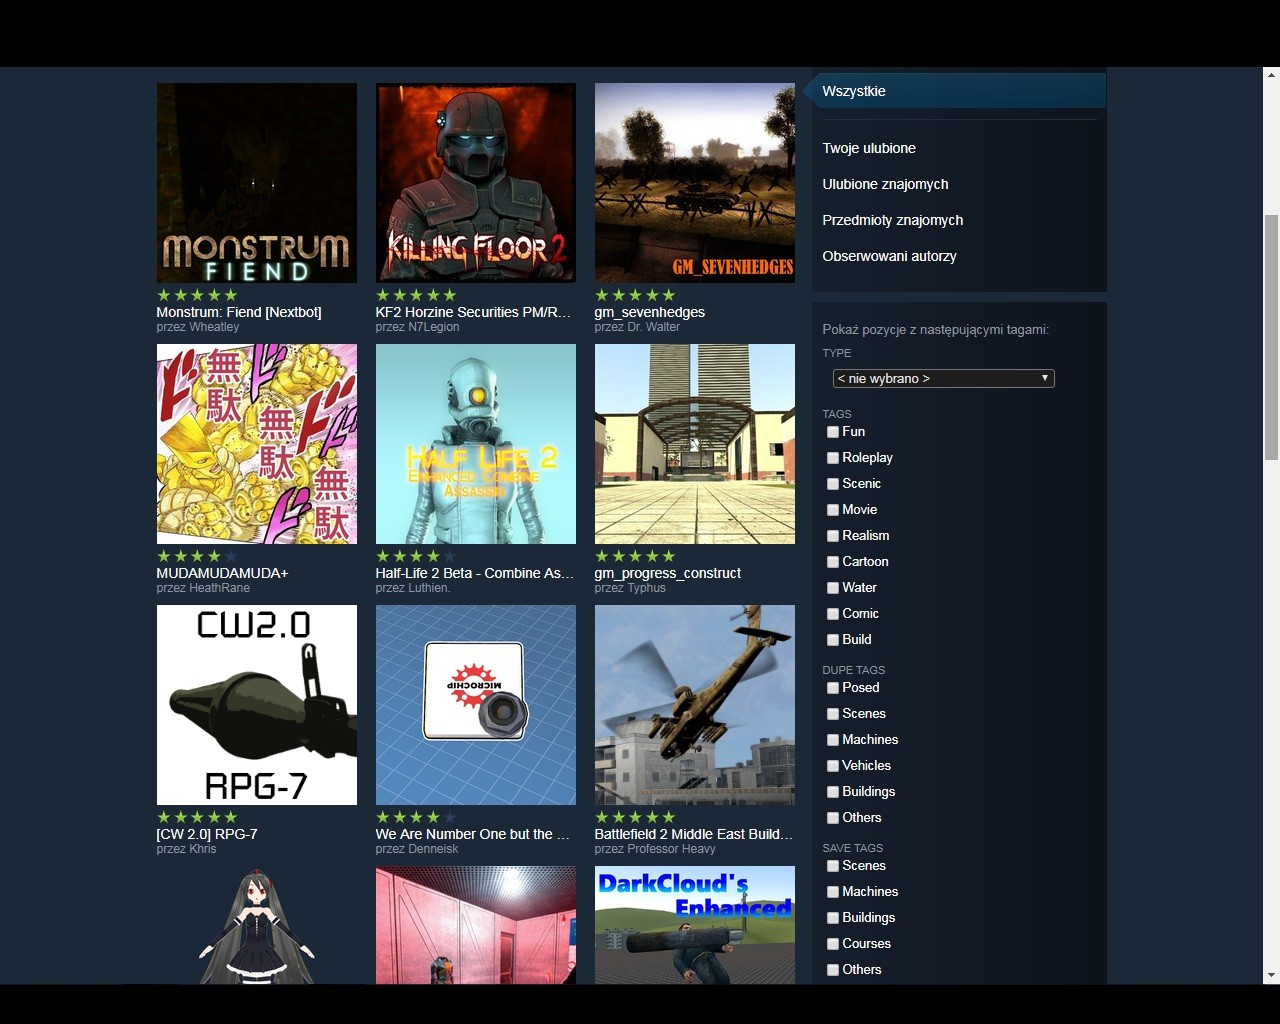
Task: Click the star rating under gm_progress_construct
Action: [x=635, y=556]
